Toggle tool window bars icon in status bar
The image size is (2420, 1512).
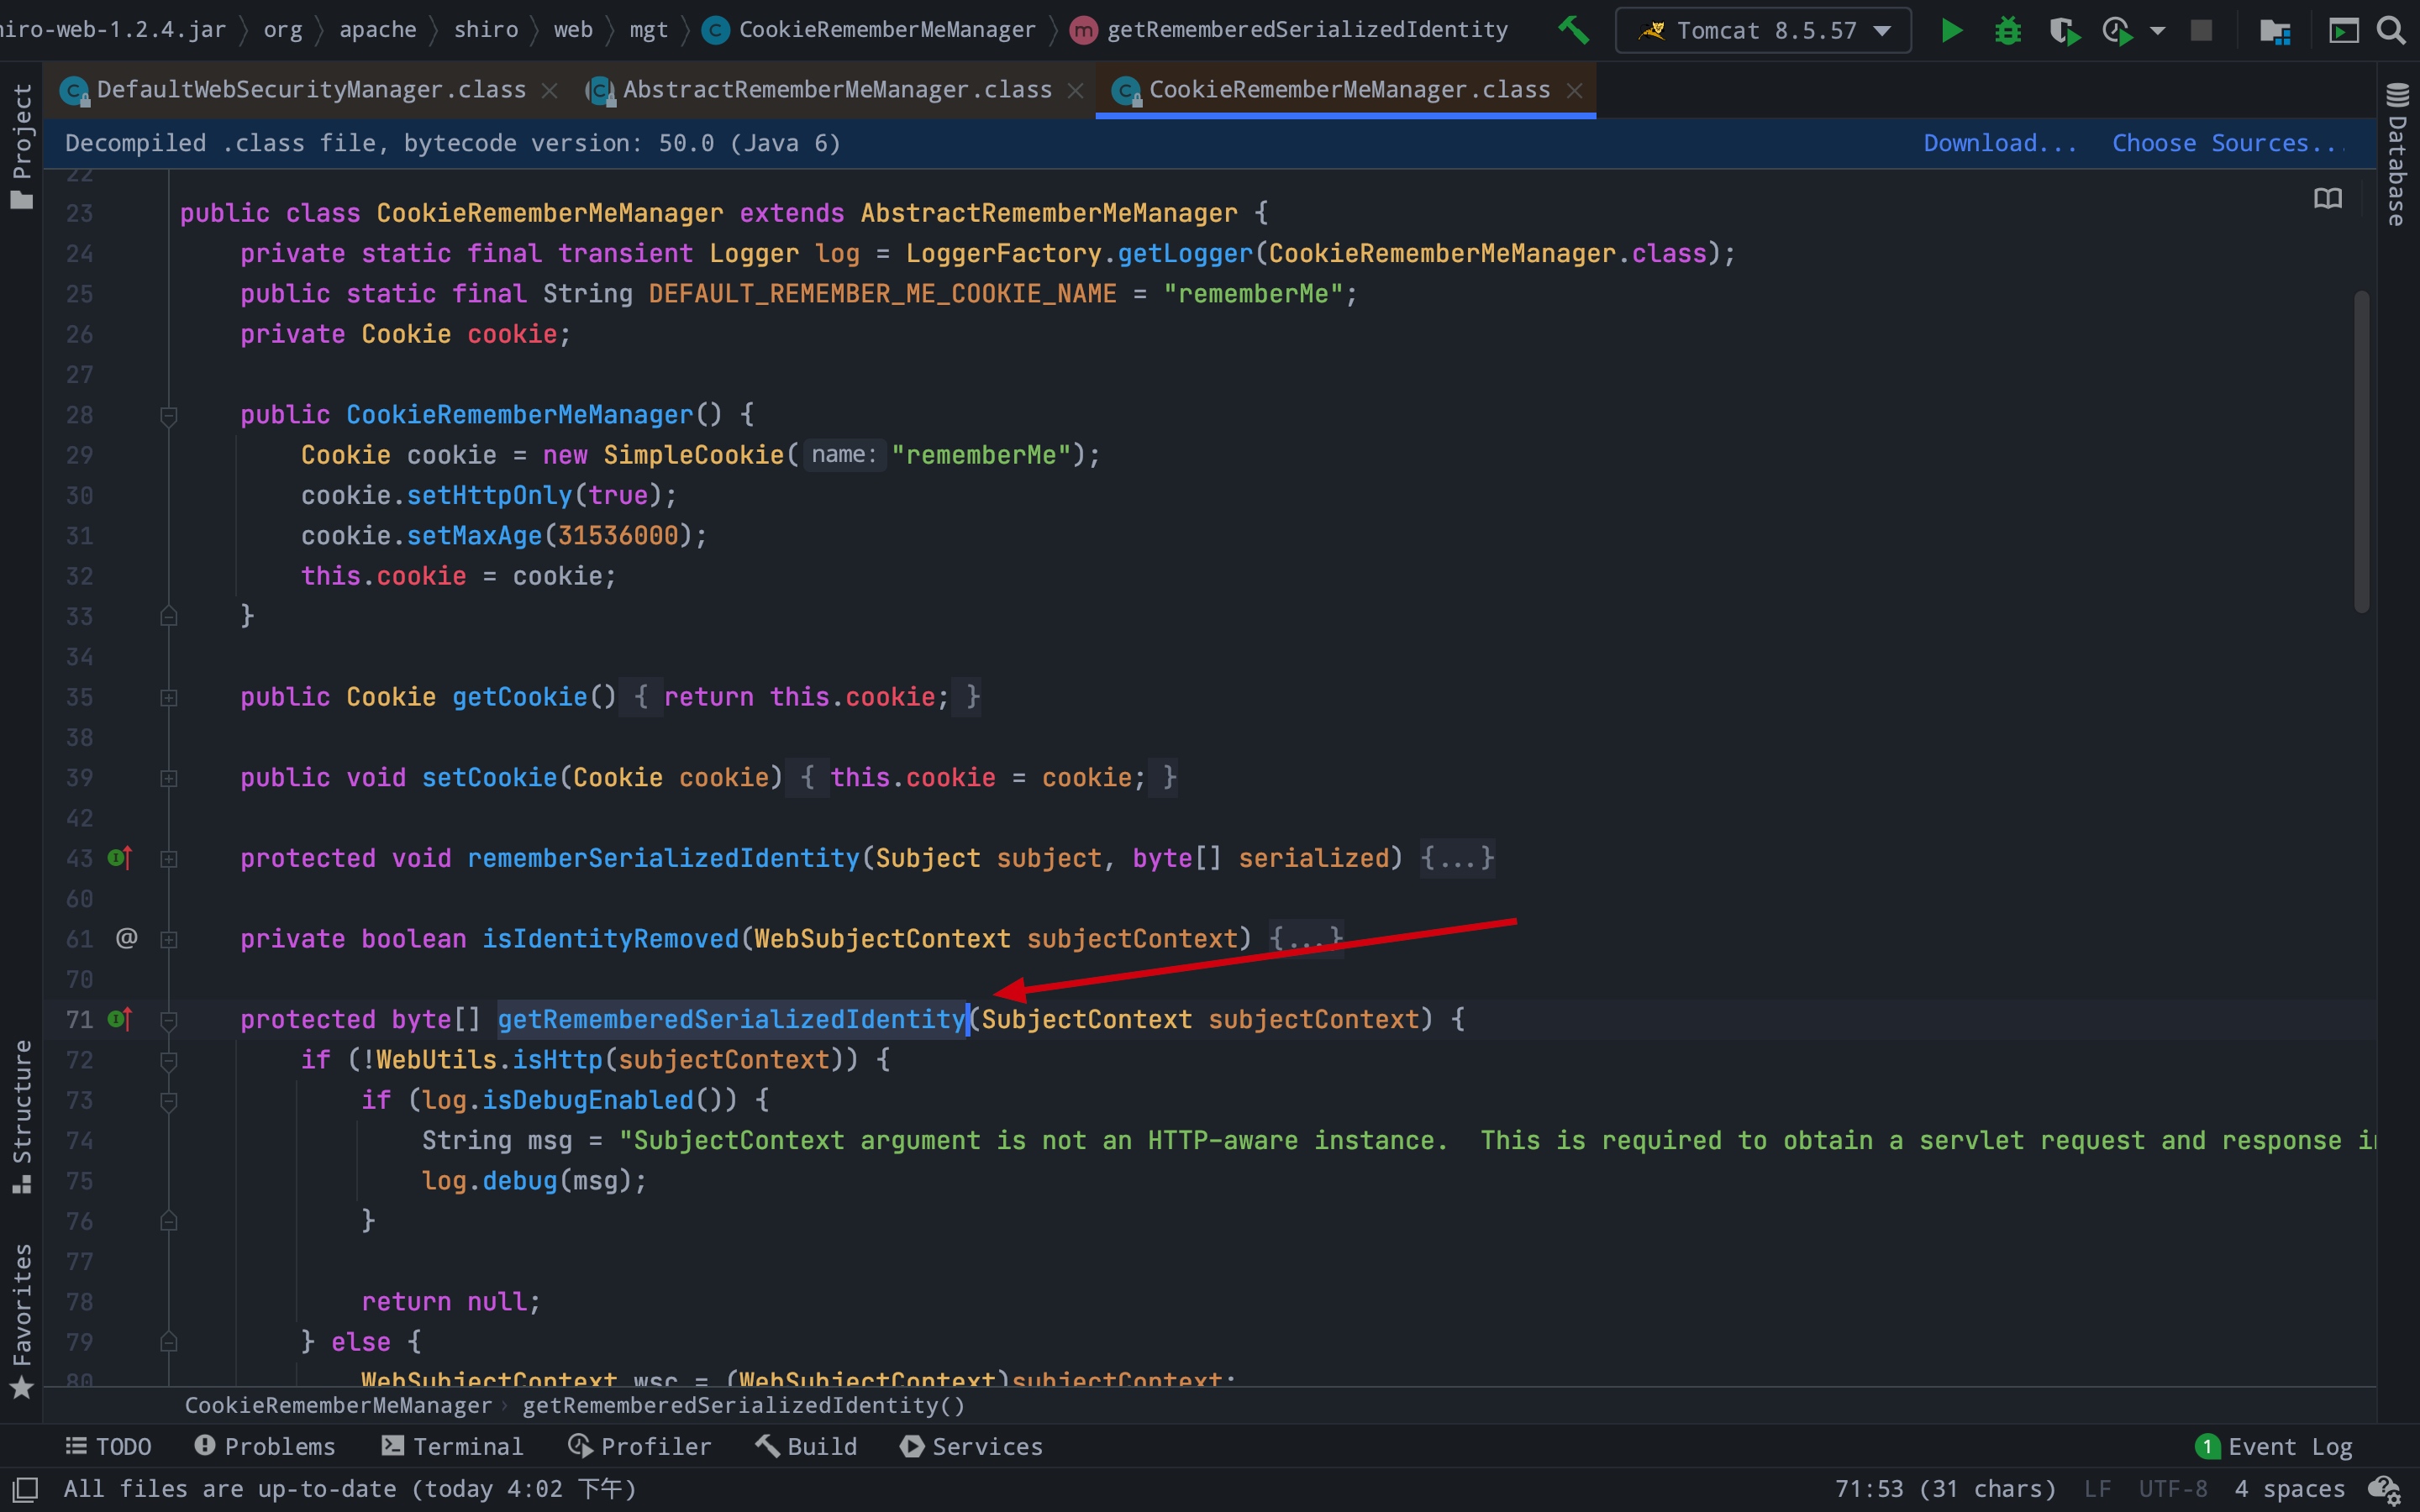(x=25, y=1489)
